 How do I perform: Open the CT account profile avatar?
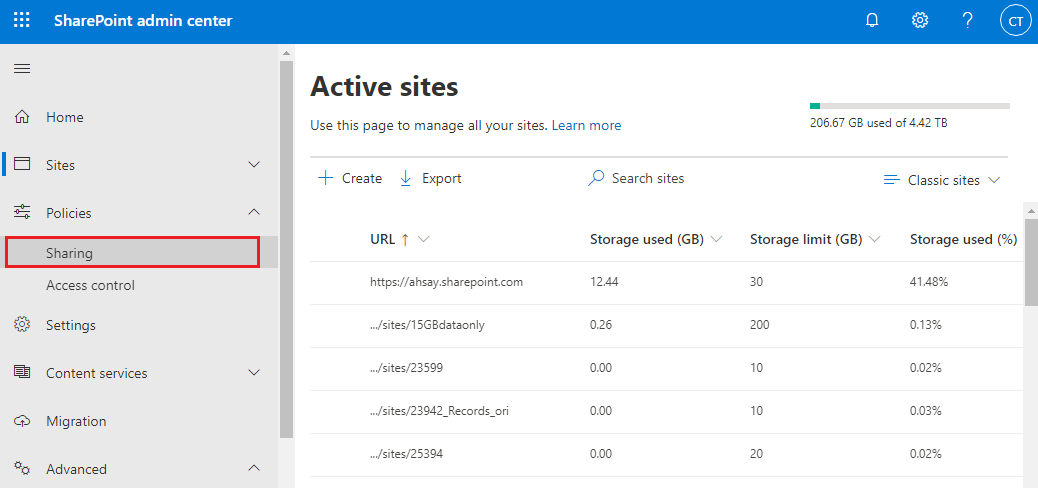(x=1015, y=21)
